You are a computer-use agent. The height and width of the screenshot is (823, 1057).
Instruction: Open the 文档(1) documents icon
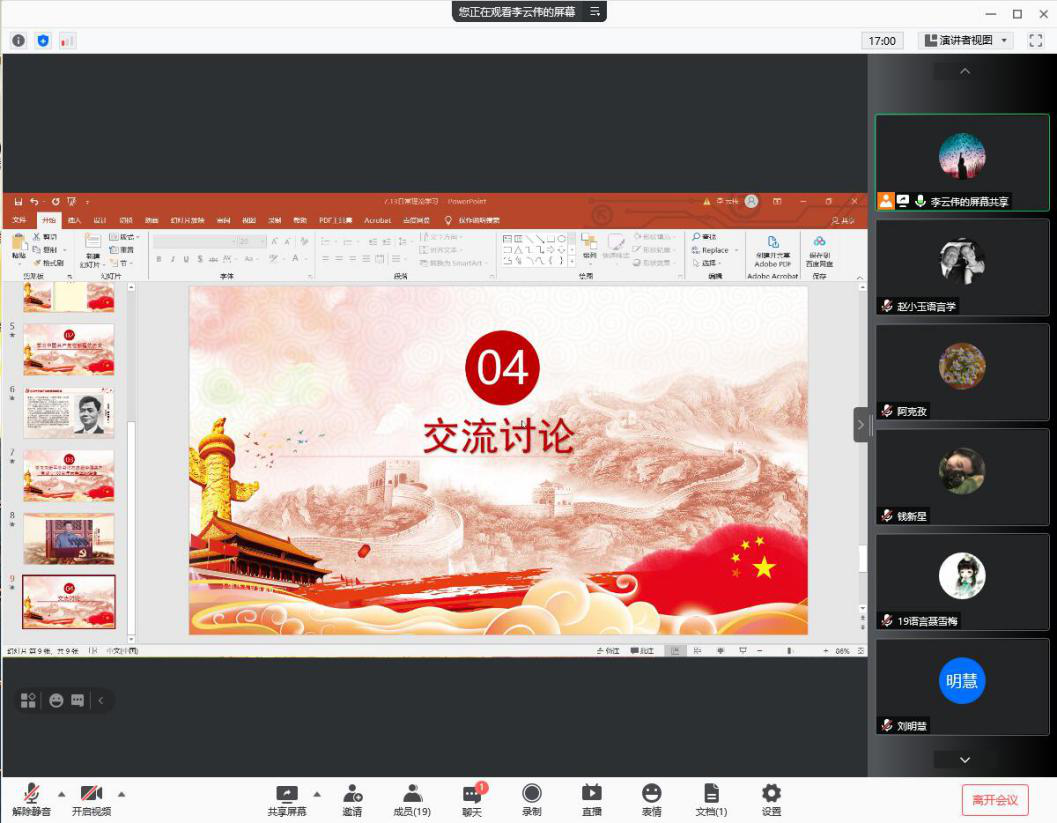[711, 800]
